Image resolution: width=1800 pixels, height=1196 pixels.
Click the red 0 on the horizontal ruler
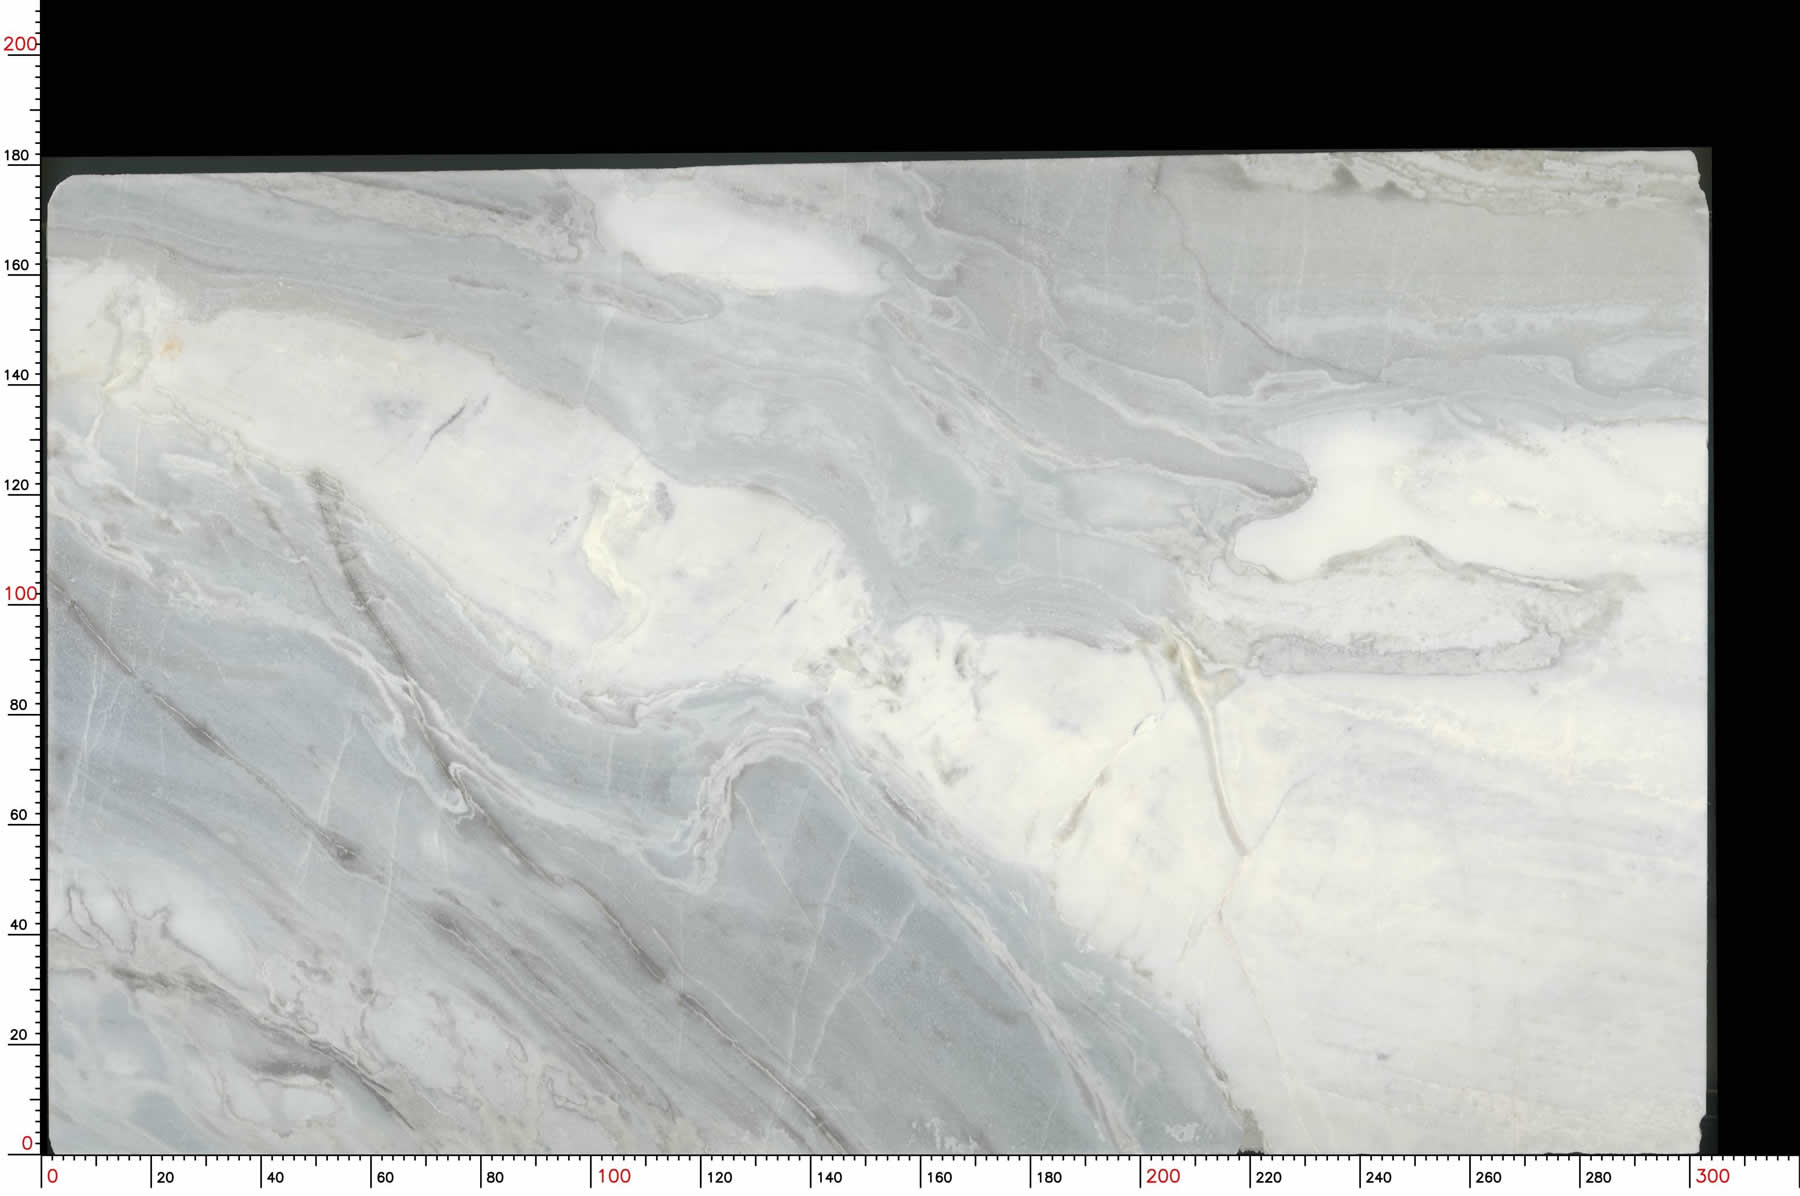pyautogui.click(x=53, y=1176)
